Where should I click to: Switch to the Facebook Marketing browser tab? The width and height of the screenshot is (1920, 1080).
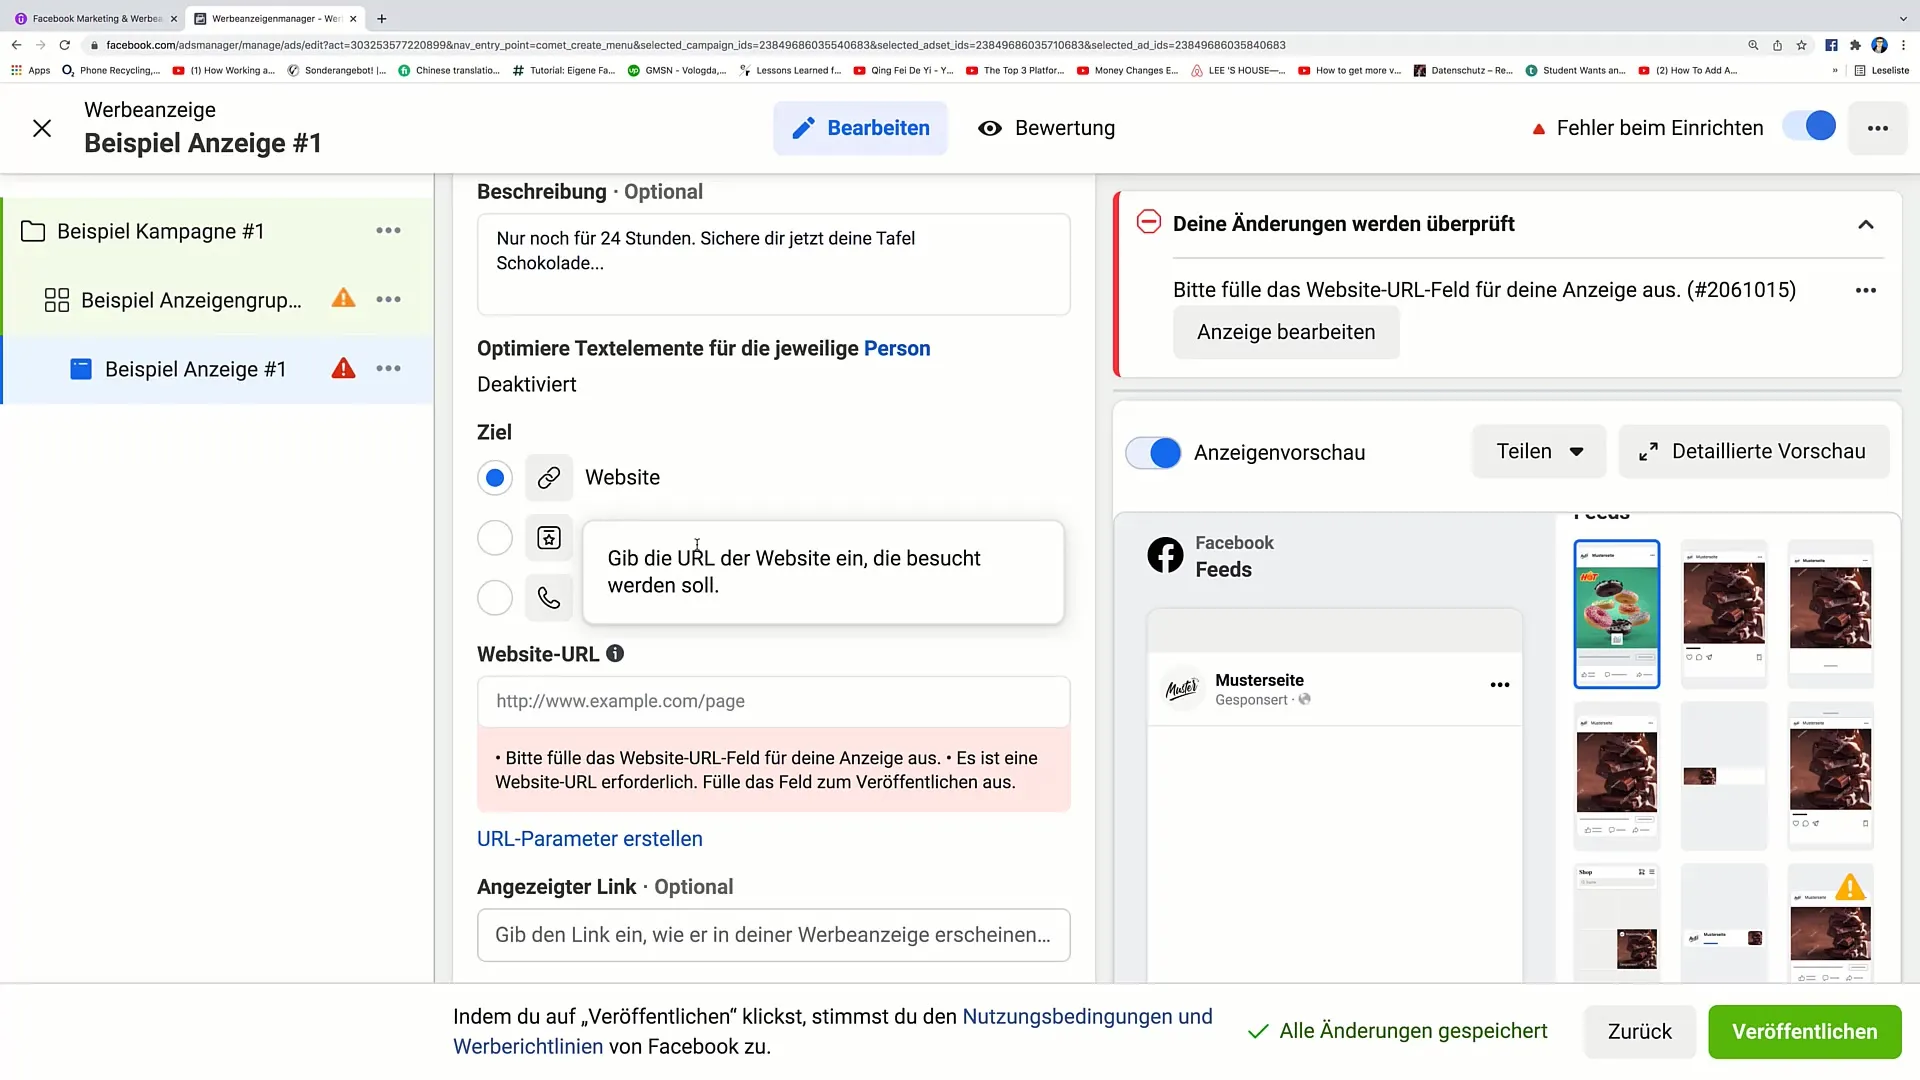(96, 19)
